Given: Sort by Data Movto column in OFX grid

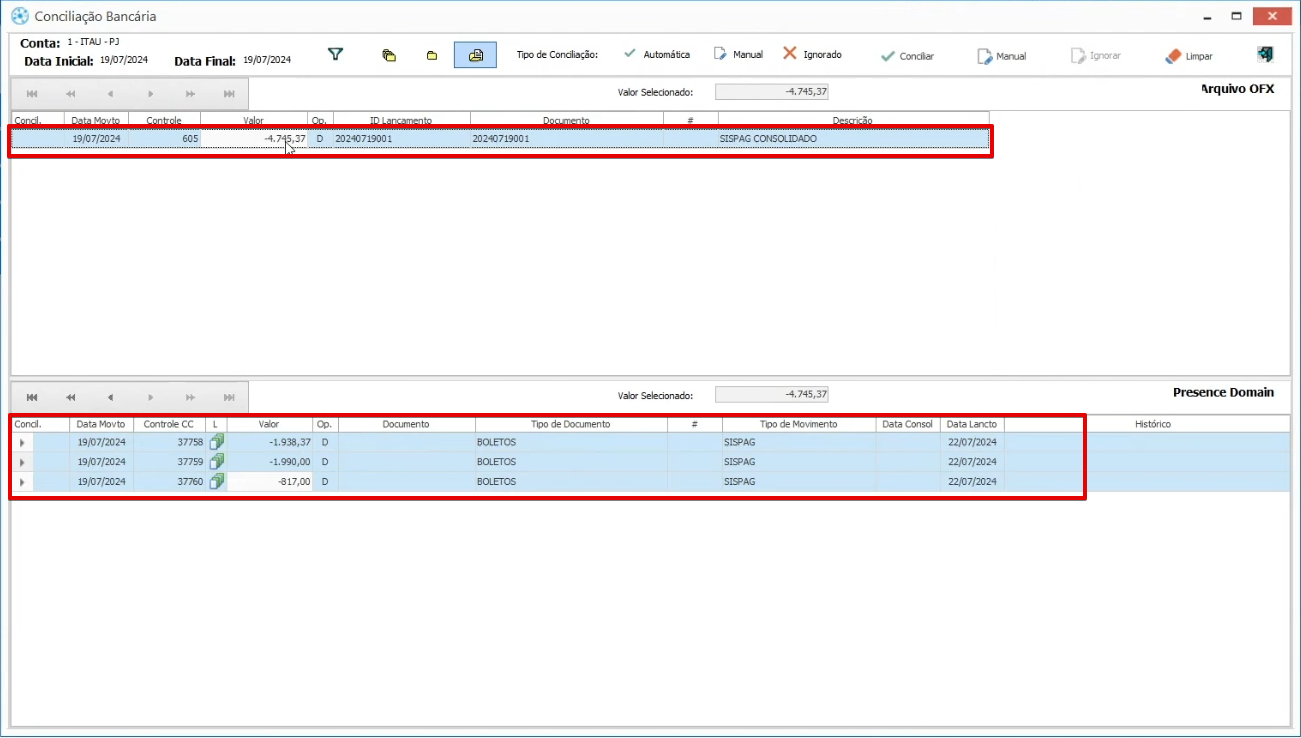Looking at the screenshot, I should [96, 120].
